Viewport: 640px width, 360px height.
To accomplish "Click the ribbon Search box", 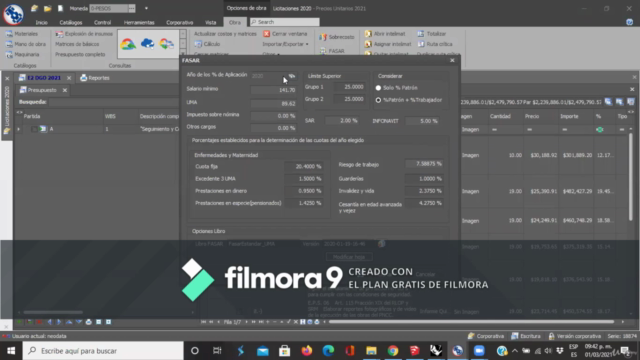I will (x=284, y=22).
